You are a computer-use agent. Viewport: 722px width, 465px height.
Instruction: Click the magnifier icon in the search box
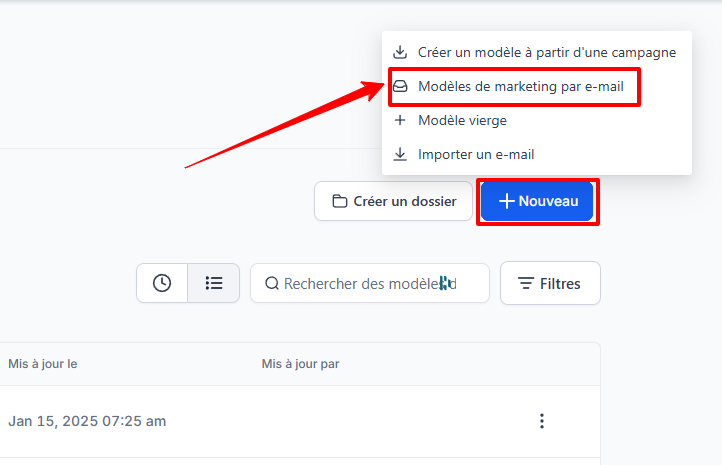(271, 283)
